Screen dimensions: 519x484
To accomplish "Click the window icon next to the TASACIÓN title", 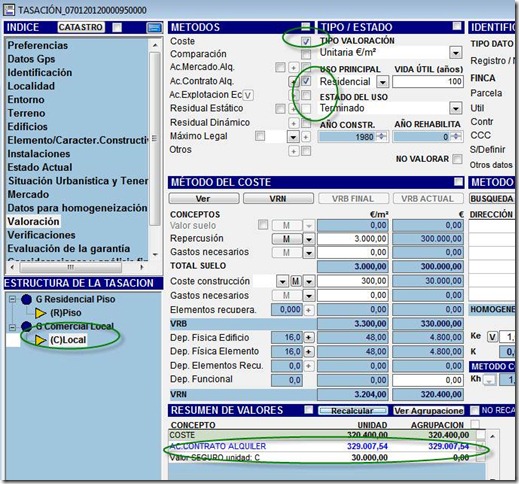I will [9, 10].
